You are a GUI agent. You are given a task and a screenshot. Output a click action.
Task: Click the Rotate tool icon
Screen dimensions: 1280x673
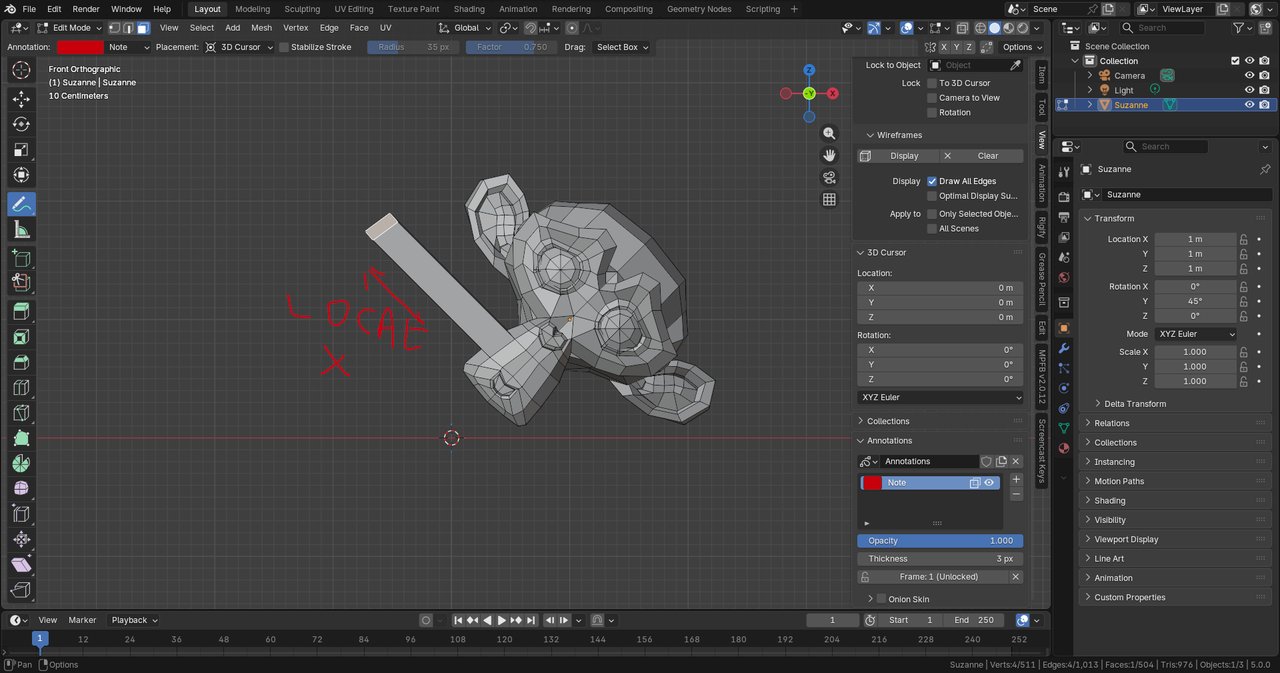point(21,124)
